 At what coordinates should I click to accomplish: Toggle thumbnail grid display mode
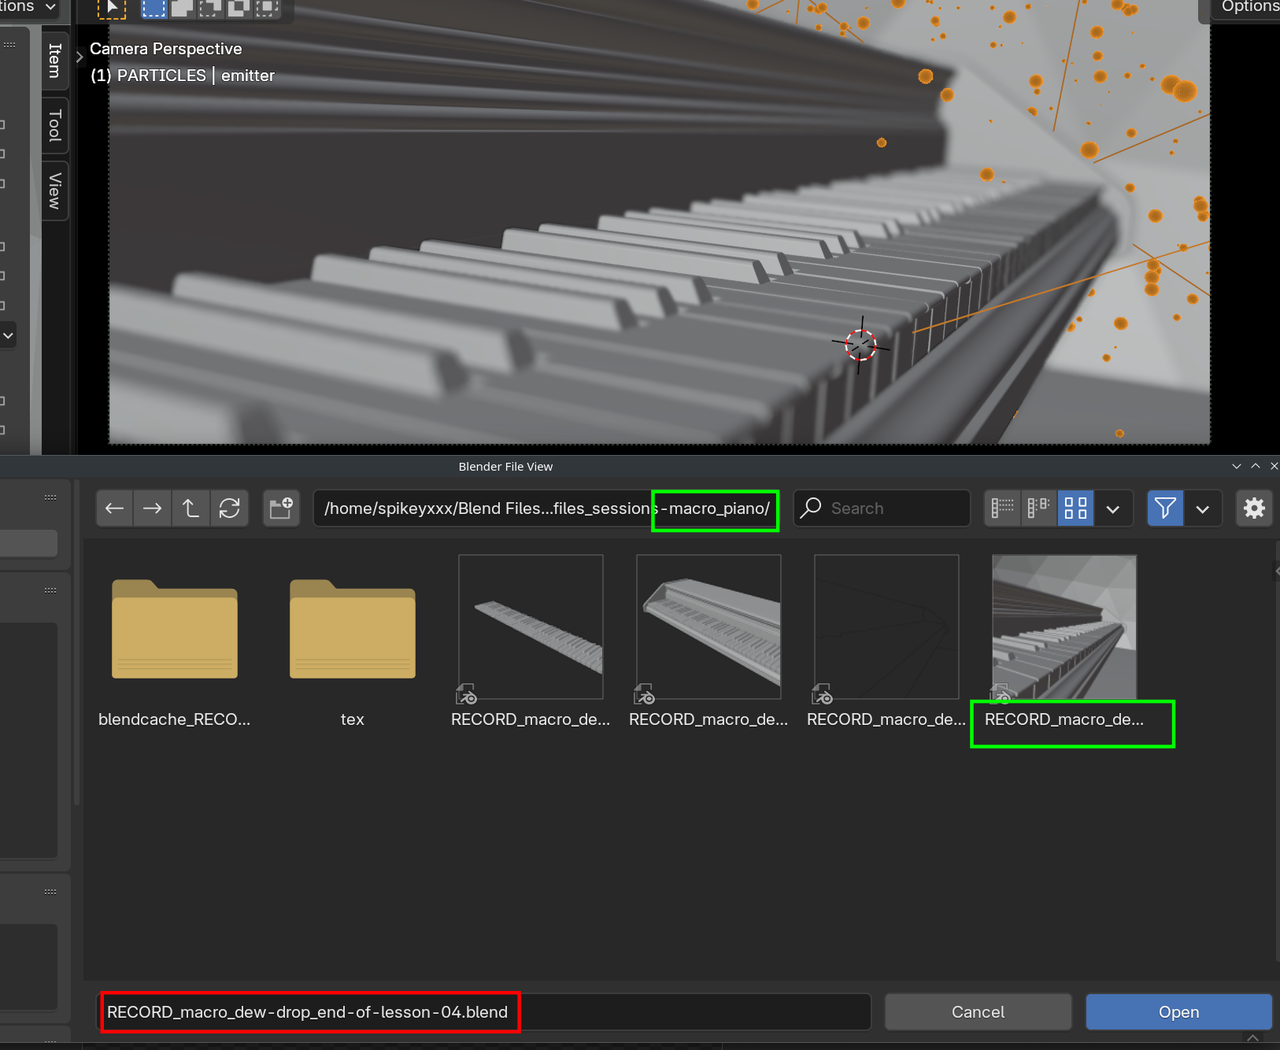1075,508
